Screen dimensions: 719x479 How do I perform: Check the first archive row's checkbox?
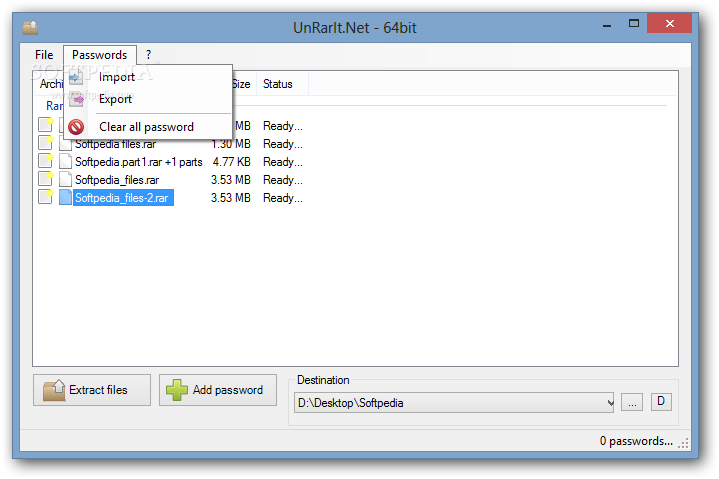click(x=45, y=125)
